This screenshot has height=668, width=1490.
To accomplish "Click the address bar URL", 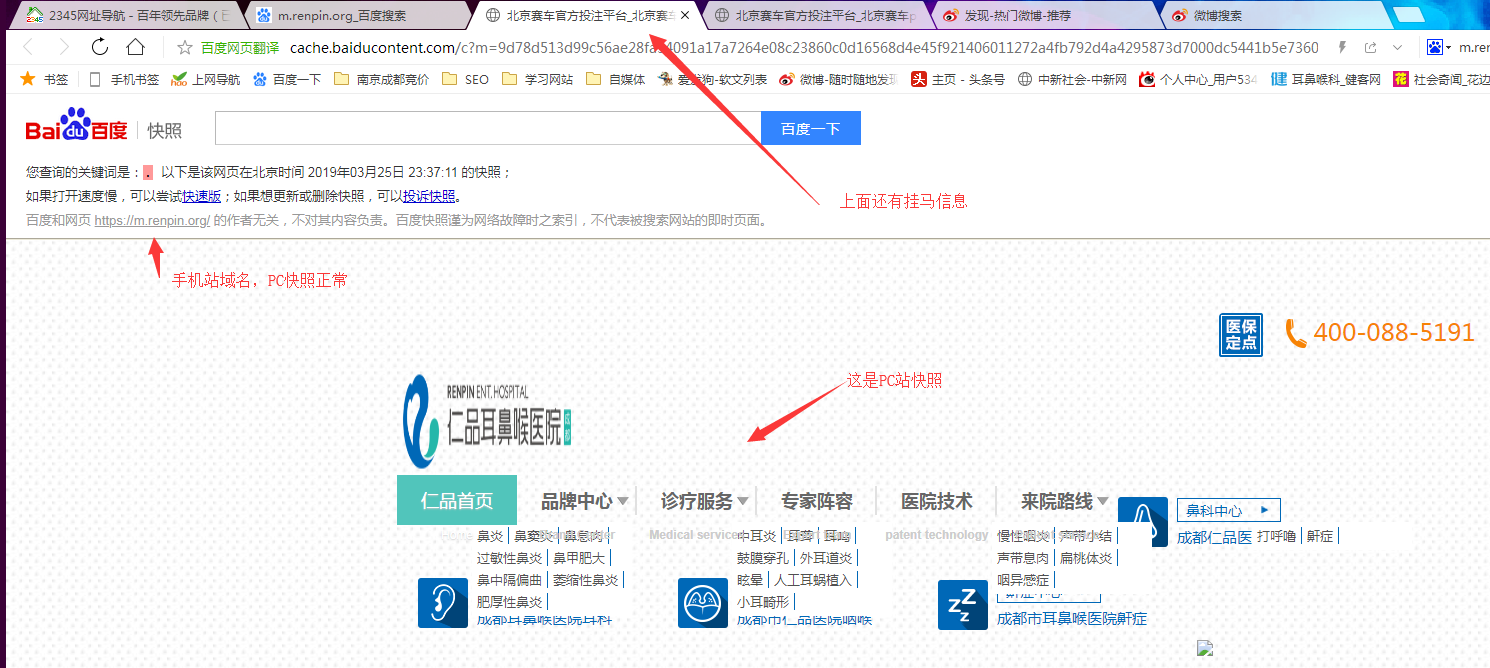I will click(804, 47).
